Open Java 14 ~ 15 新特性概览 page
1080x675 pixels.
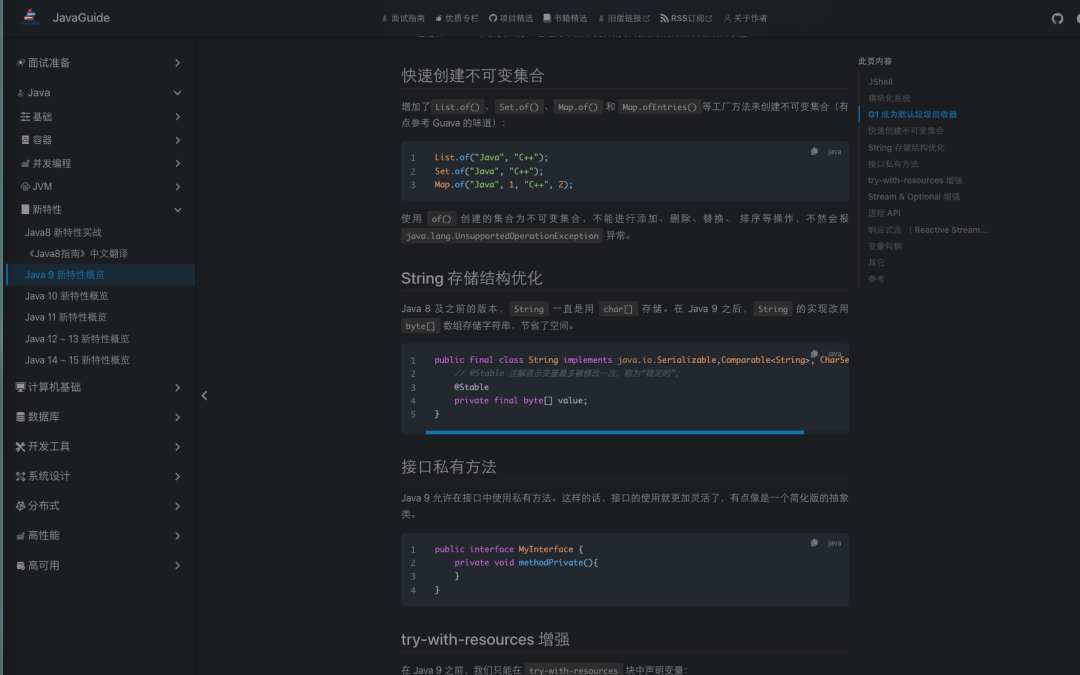(x=77, y=360)
